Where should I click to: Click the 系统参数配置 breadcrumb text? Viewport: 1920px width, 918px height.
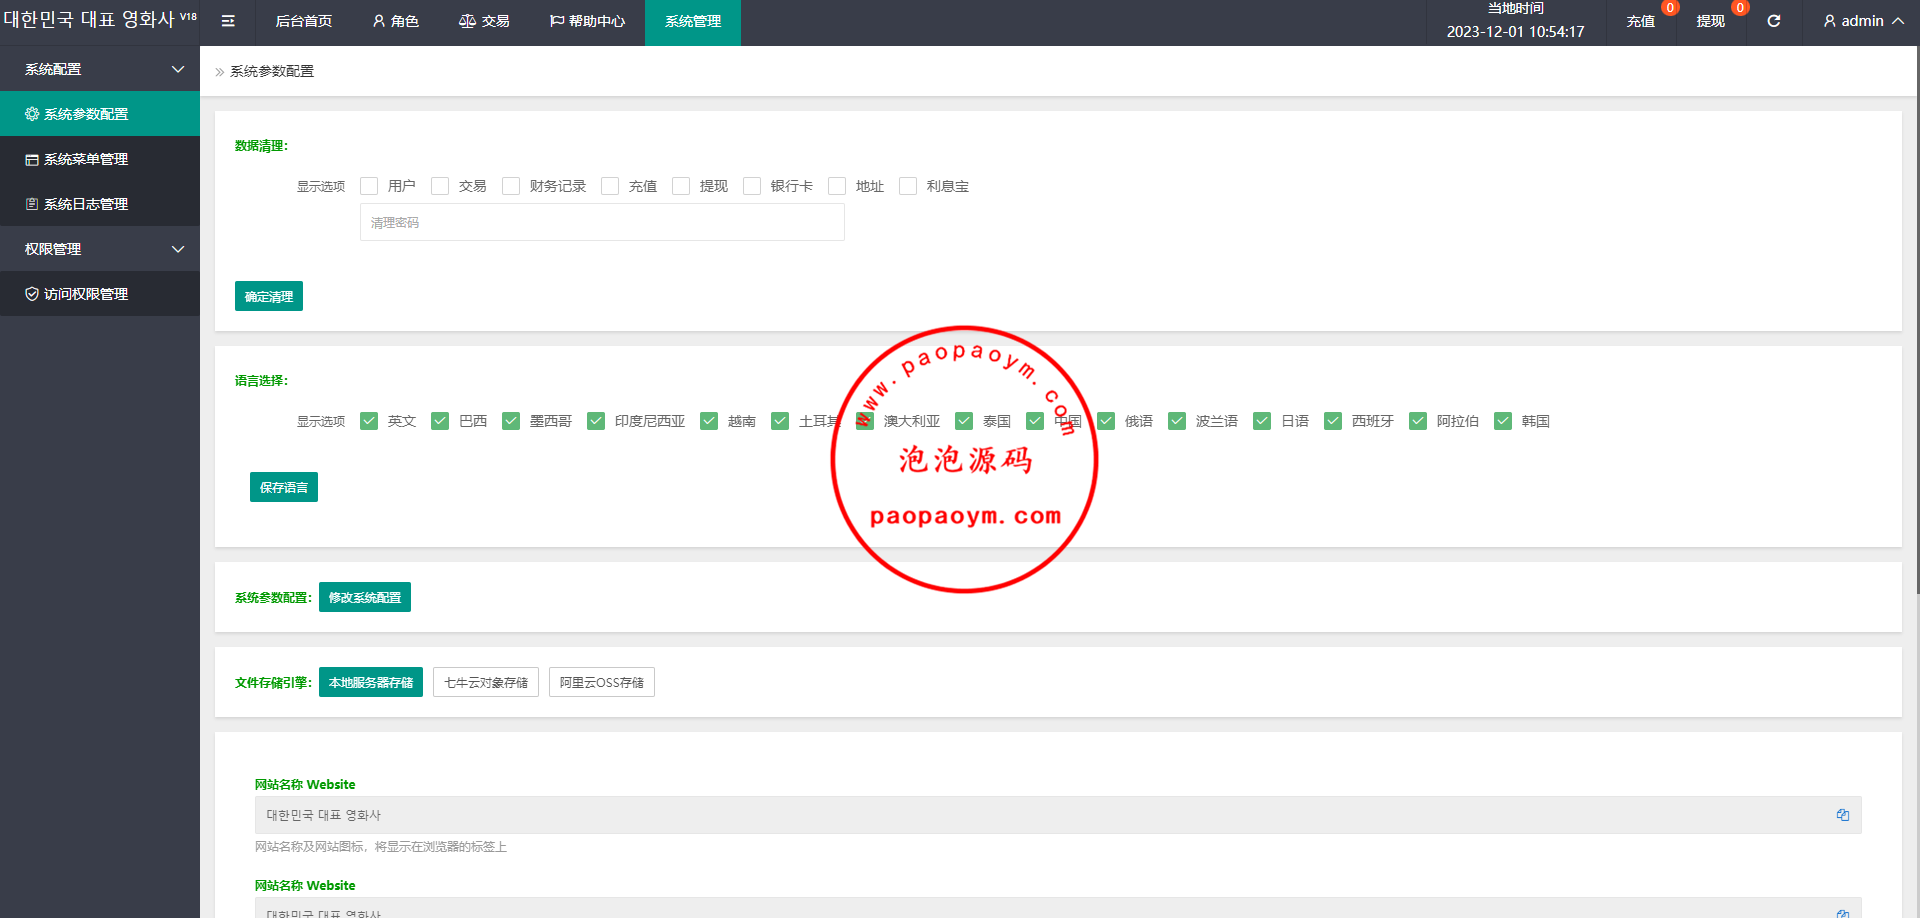point(272,71)
